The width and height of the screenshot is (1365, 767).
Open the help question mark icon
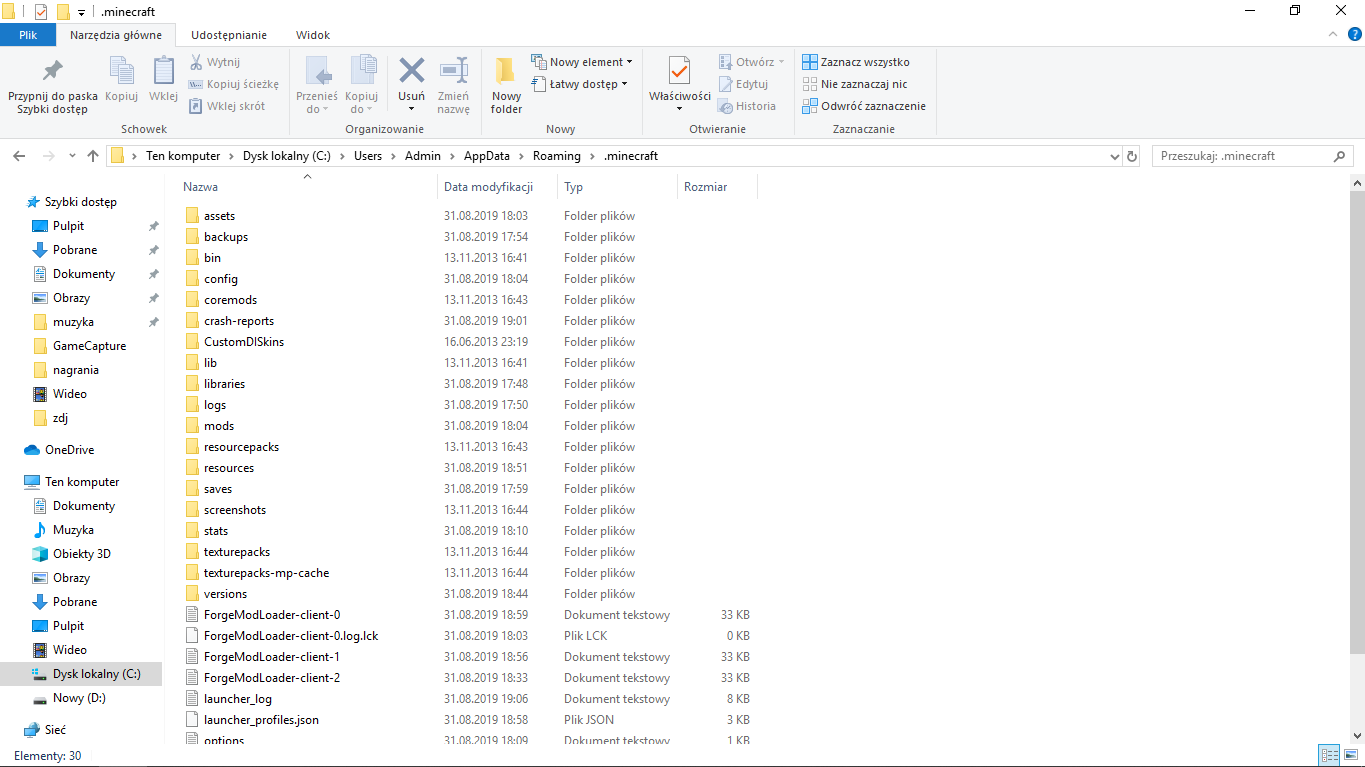(1354, 34)
